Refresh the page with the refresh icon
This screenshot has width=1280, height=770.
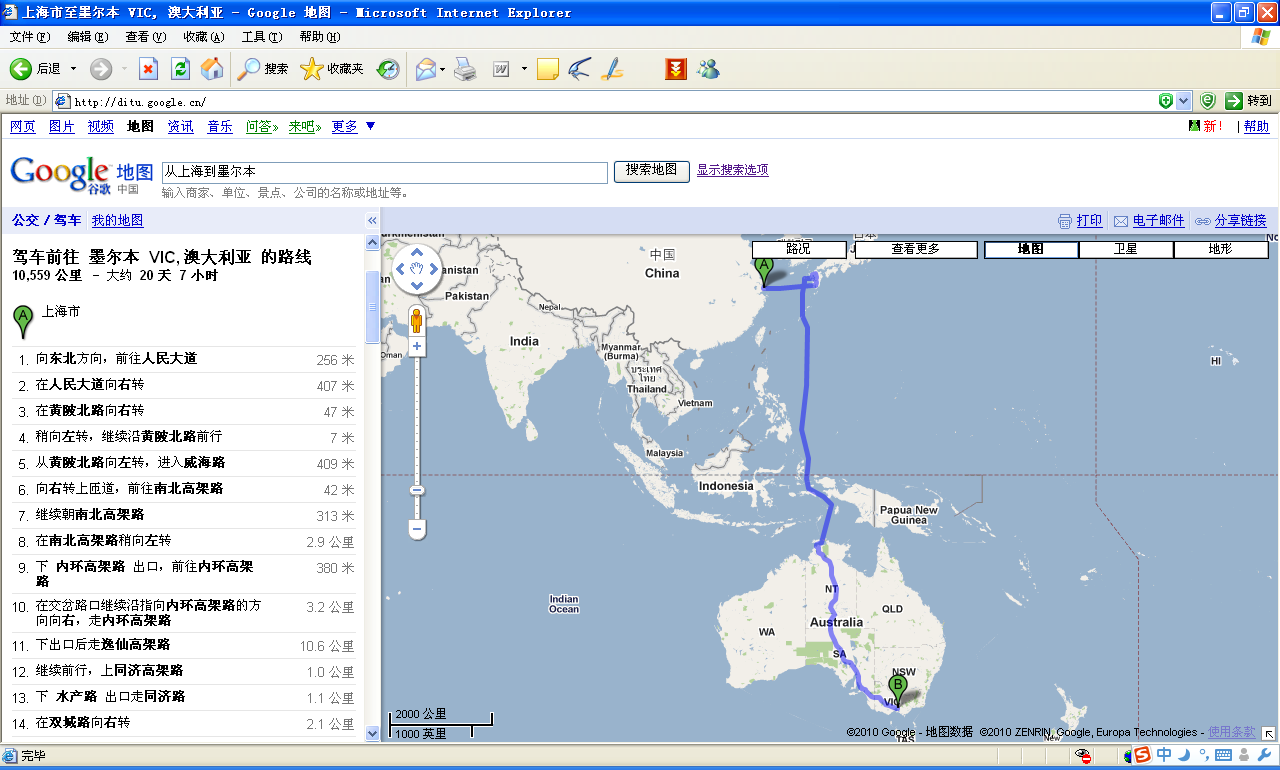(180, 69)
